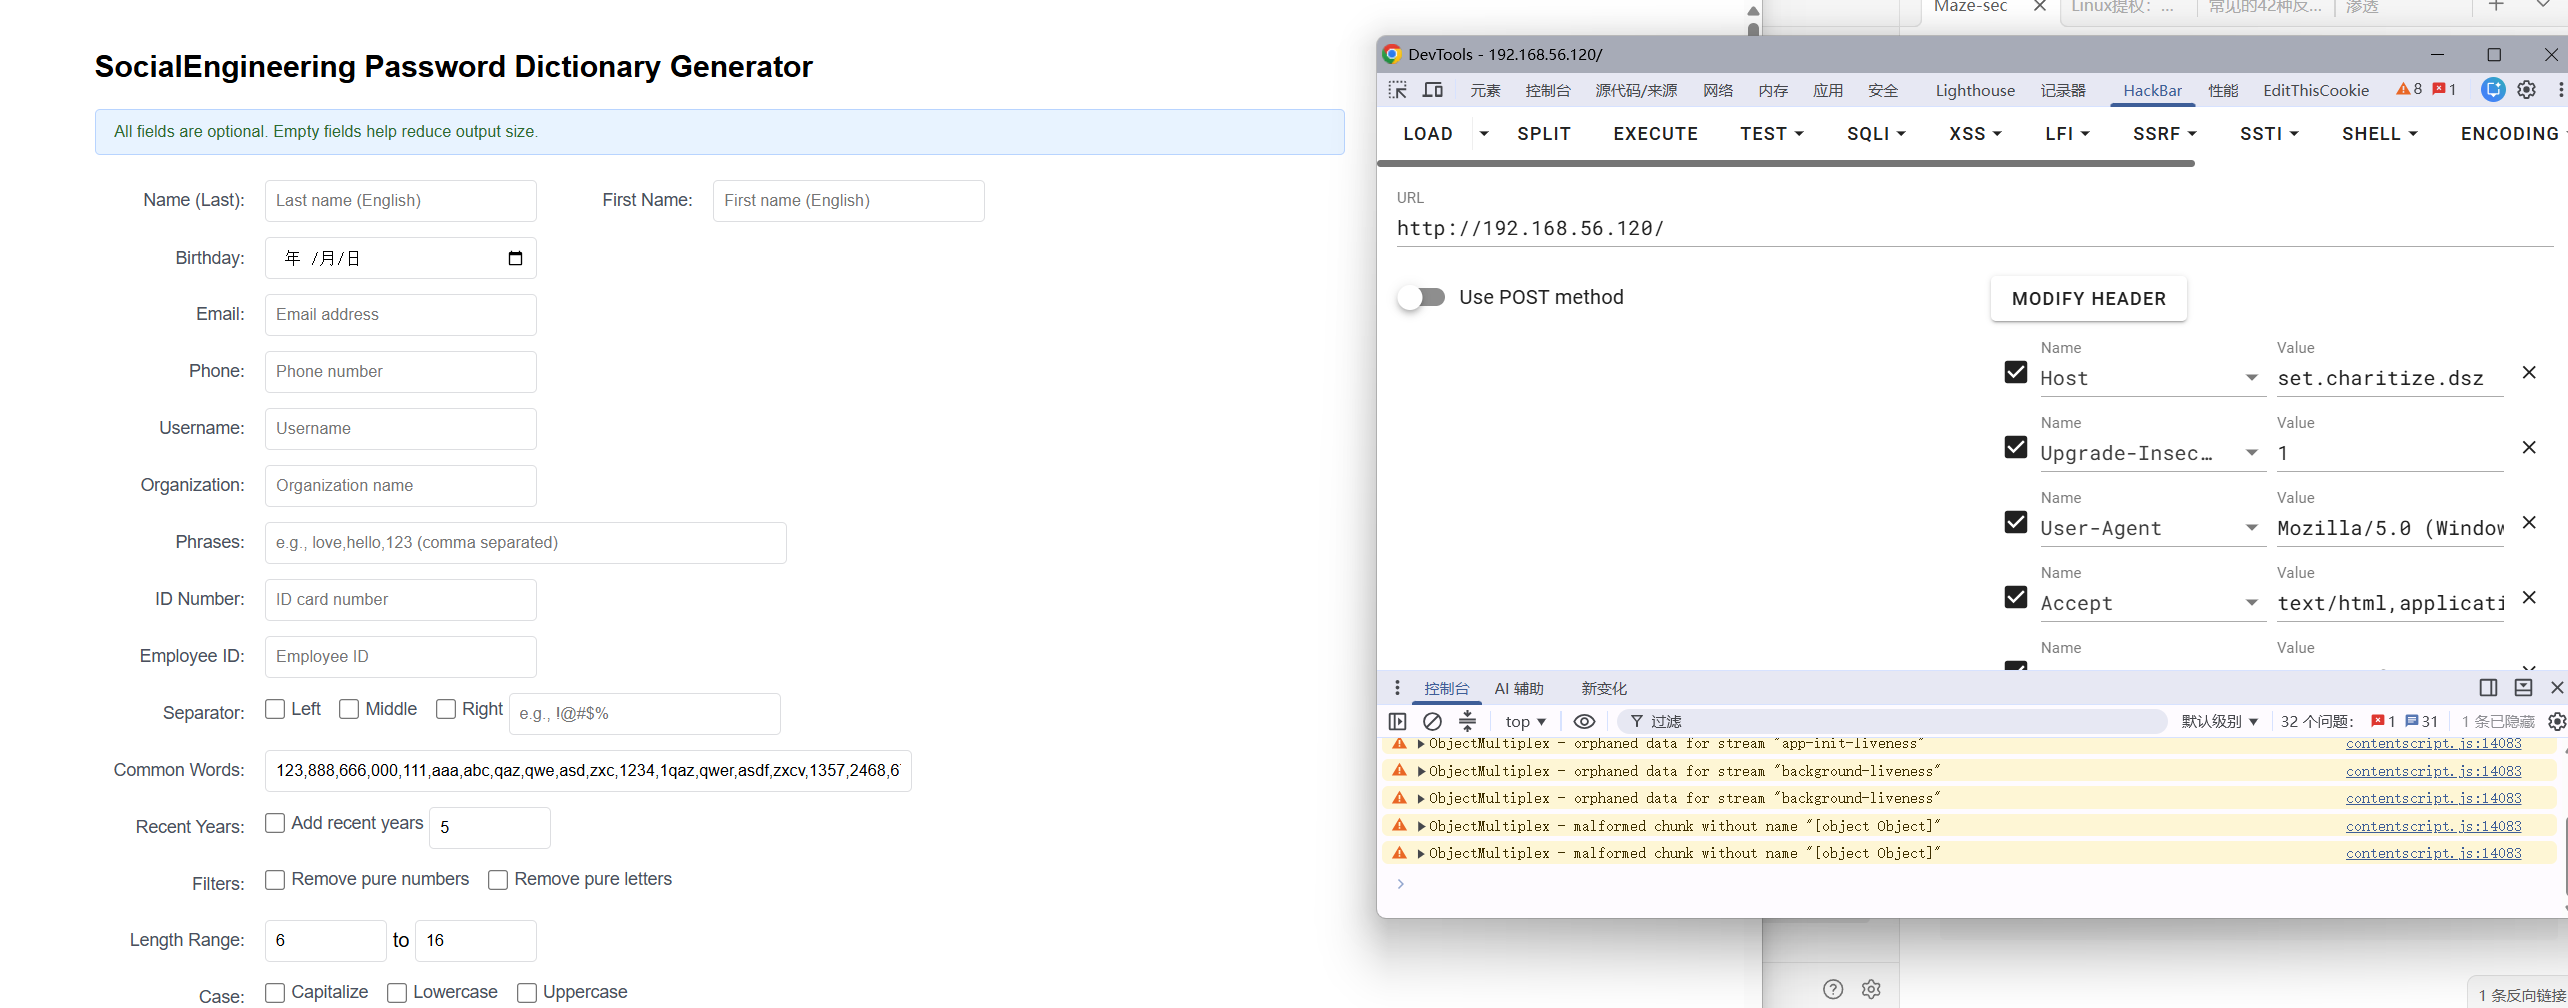Viewport: 2568px width, 1008px height.
Task: Uncheck the User-Agent header checkbox
Action: (2016, 522)
